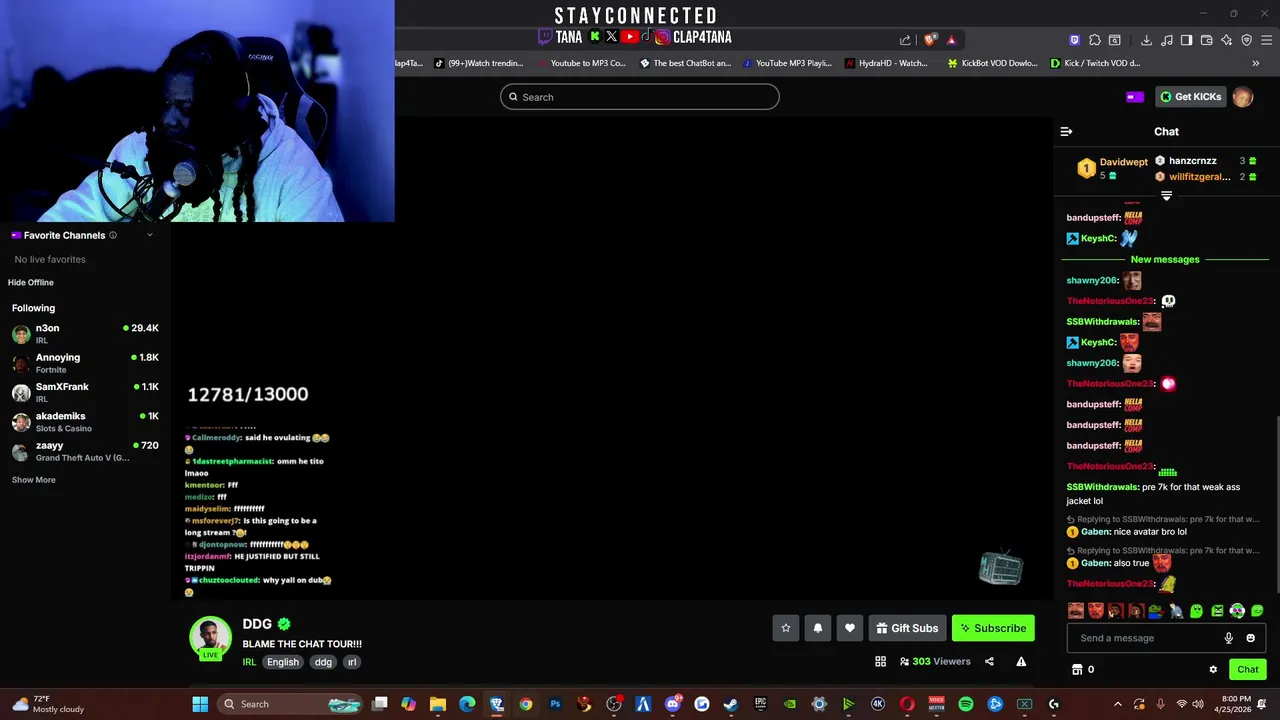Viewport: 1280px width, 720px height.
Task: Open the browser hamburger main menu
Action: click(x=1267, y=40)
